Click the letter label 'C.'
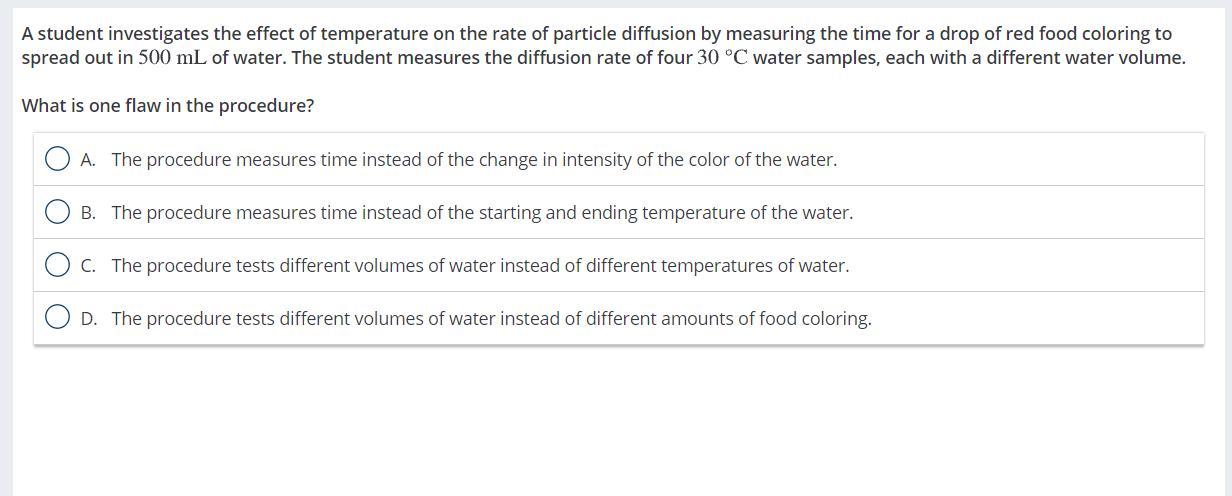 [x=89, y=266]
